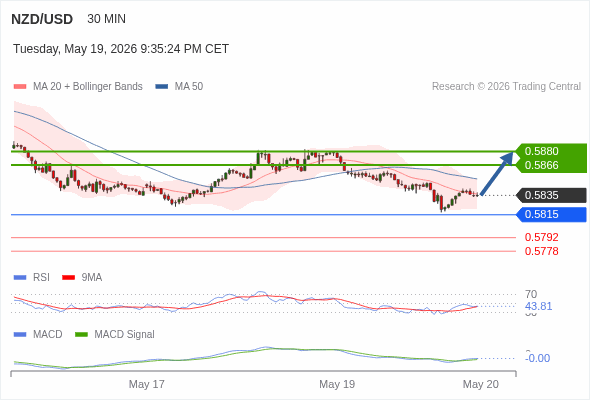Click the MA 20 + Bollinger Bands legend label

tap(88, 87)
